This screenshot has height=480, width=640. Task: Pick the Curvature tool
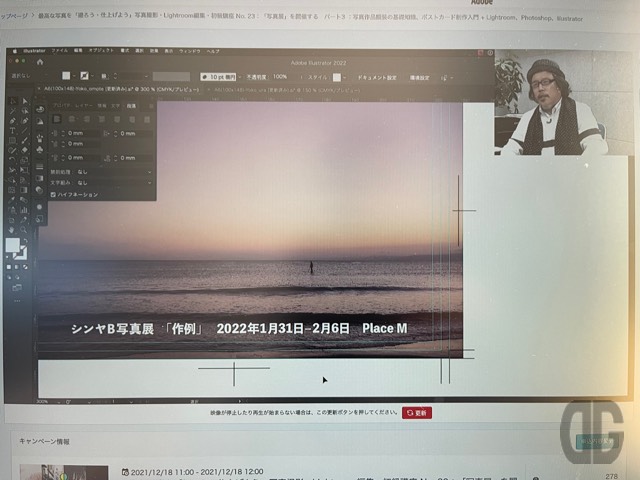tap(24, 121)
